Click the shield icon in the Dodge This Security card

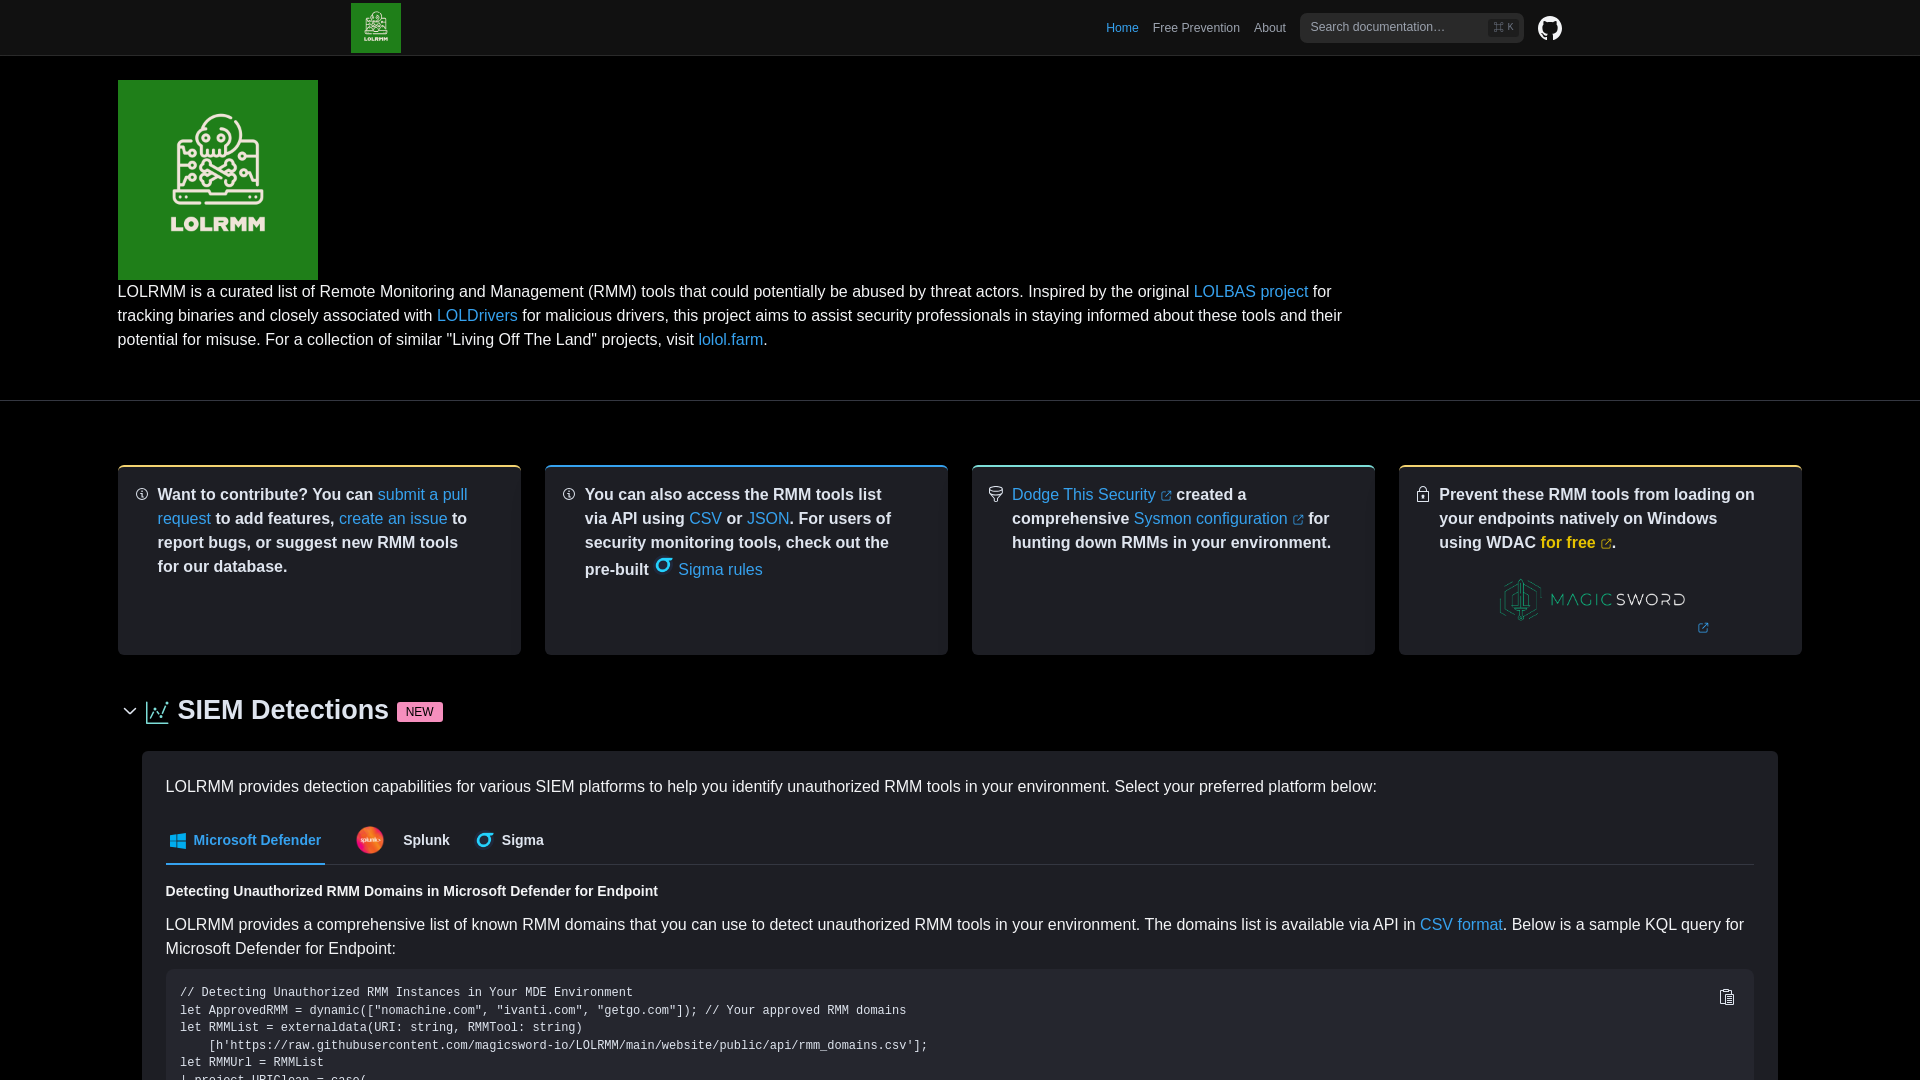(x=996, y=494)
